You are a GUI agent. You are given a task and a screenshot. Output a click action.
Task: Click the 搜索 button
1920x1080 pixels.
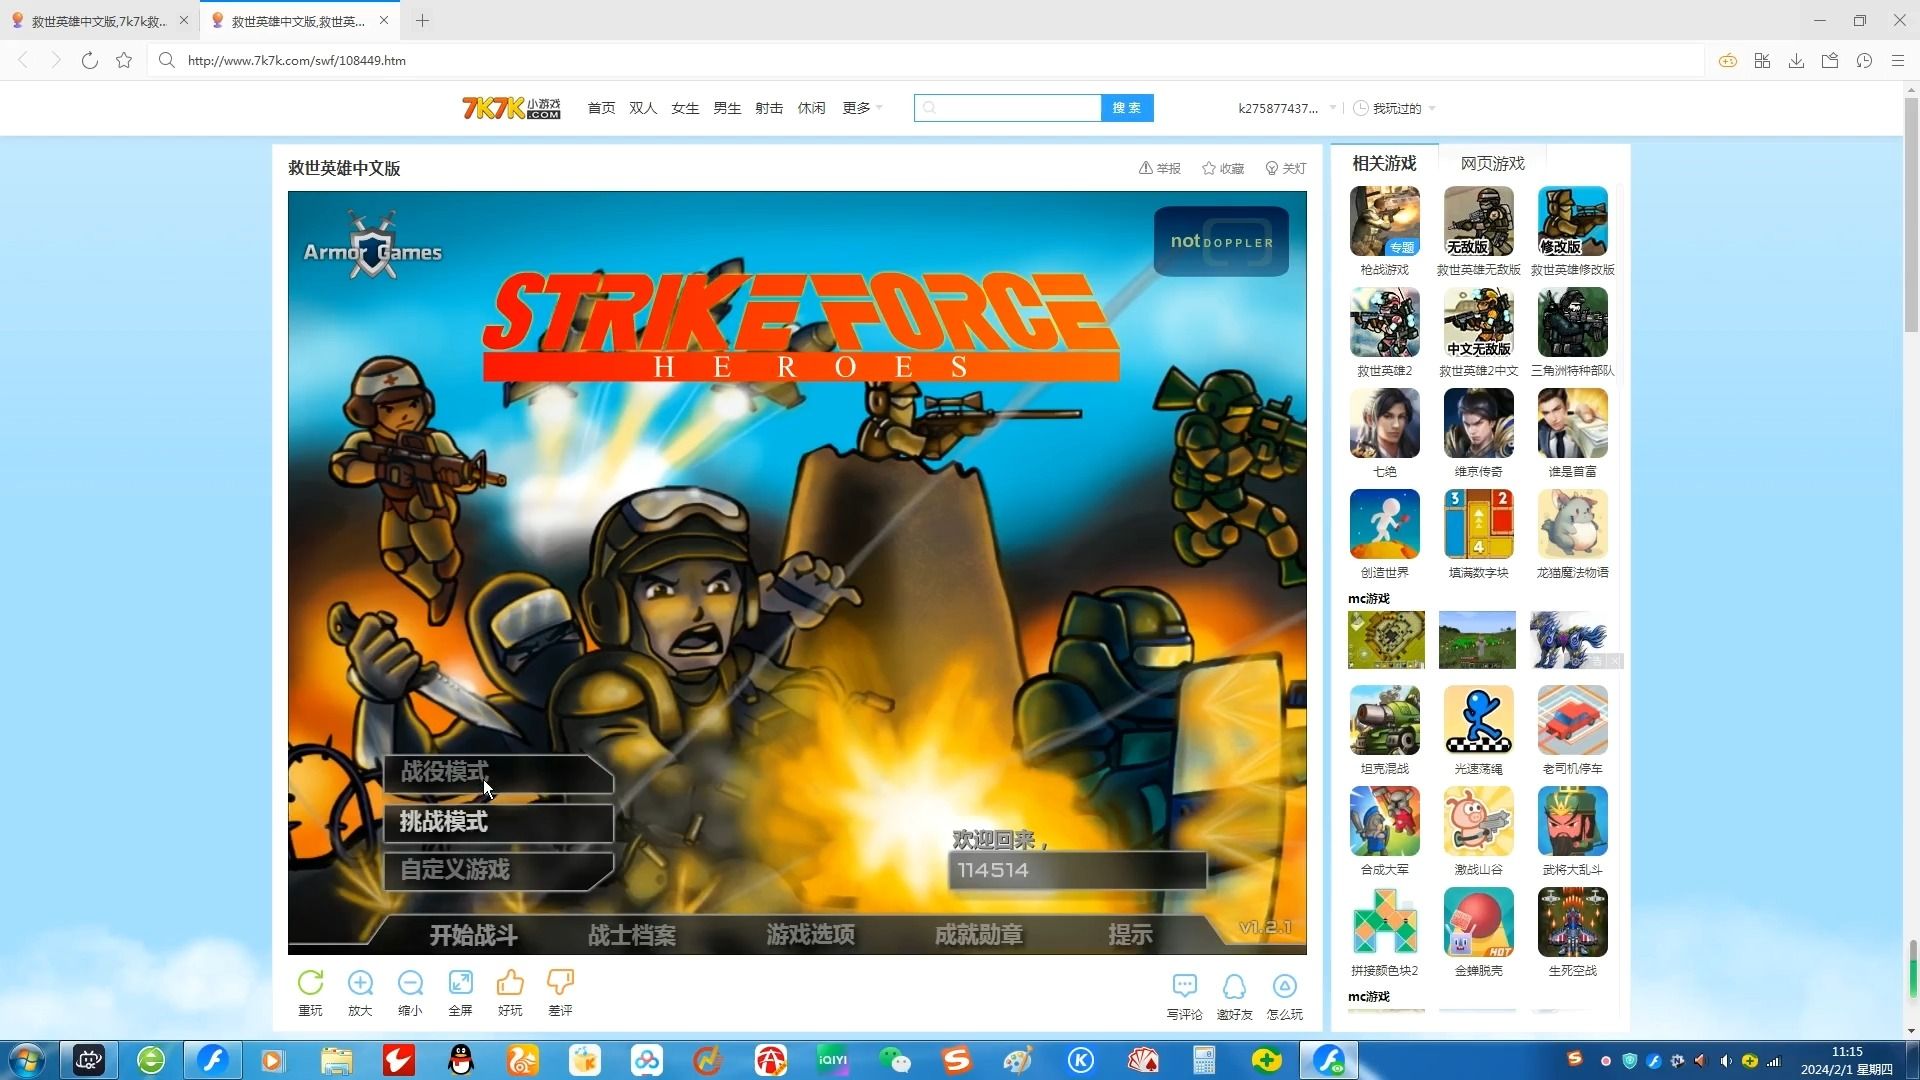pyautogui.click(x=1127, y=108)
